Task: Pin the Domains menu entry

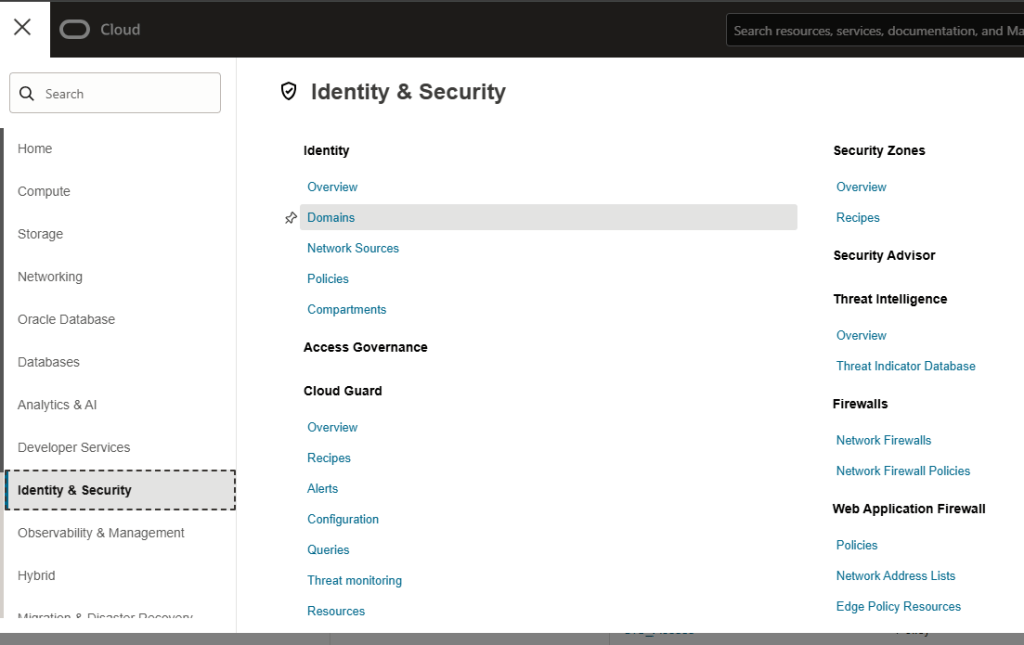Action: pos(290,218)
